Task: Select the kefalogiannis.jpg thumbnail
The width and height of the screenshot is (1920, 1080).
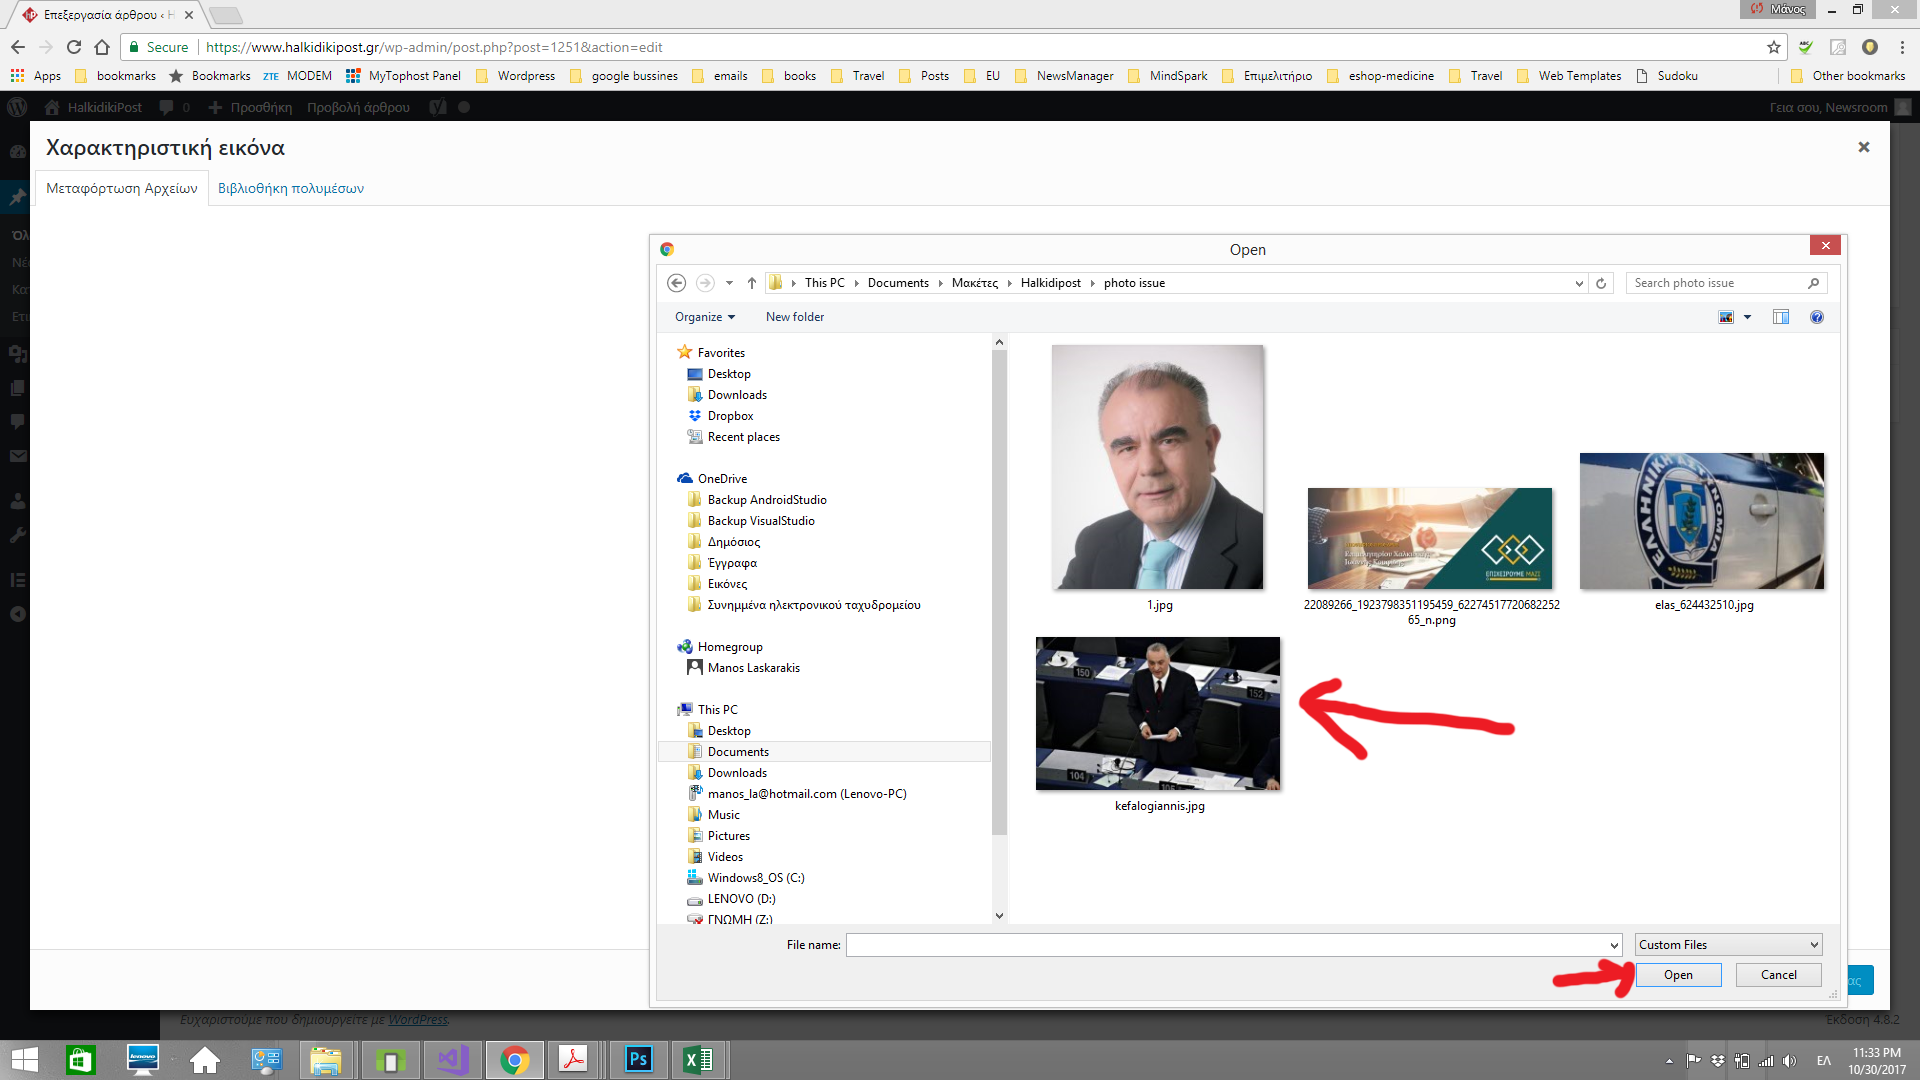Action: point(1158,714)
